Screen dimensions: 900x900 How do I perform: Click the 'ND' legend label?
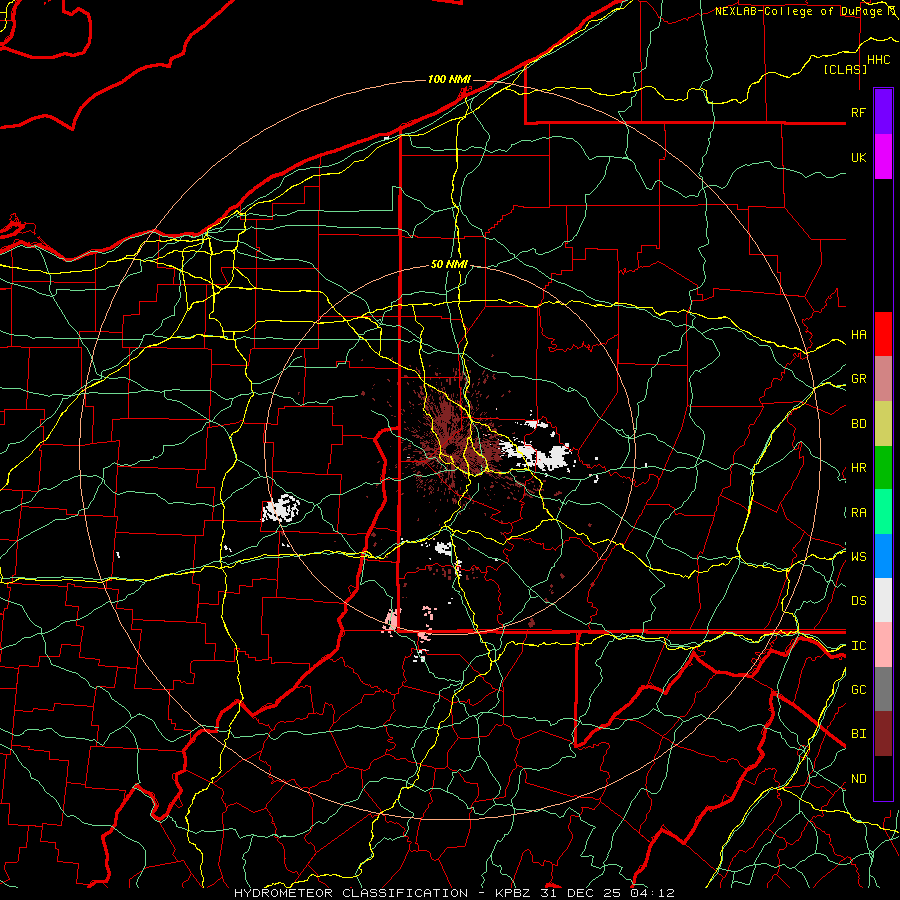(x=858, y=779)
